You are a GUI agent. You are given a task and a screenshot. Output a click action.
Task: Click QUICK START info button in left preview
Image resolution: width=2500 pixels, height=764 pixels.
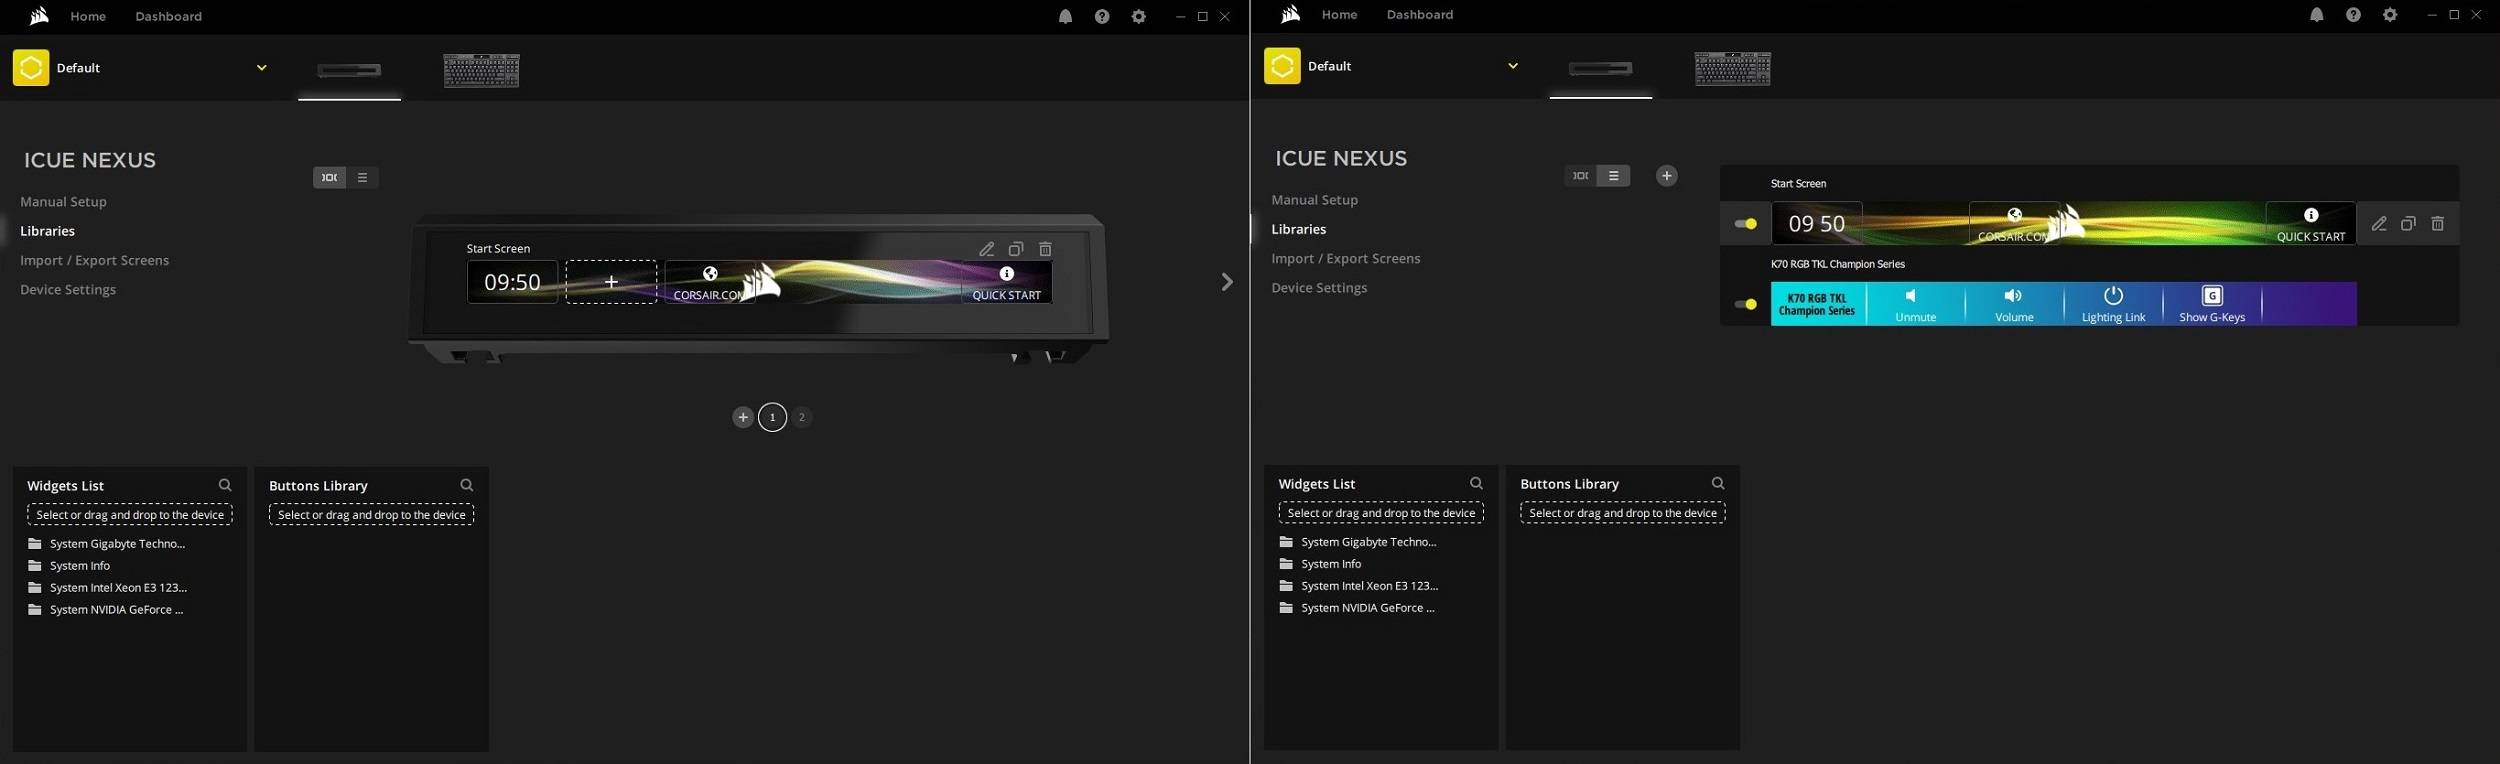[x=1006, y=282]
